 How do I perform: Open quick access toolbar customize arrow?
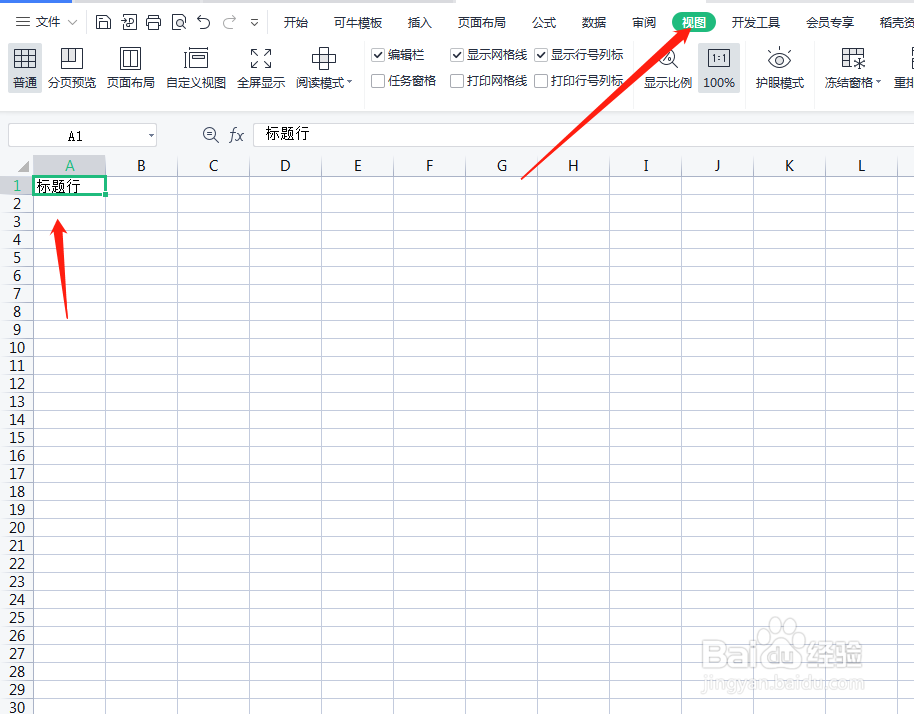[x=254, y=23]
